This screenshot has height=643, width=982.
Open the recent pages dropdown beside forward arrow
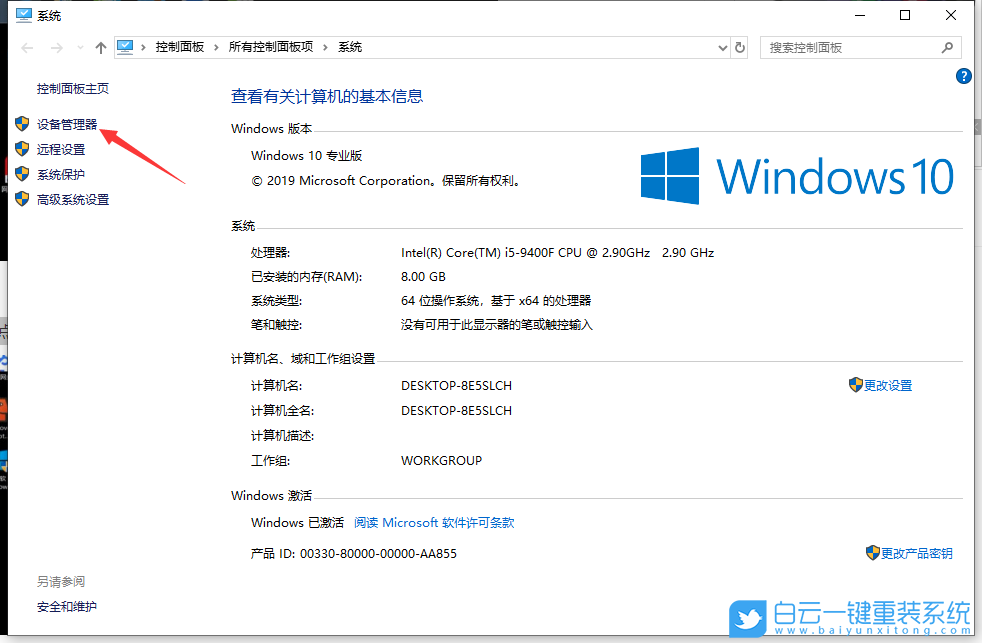point(79,46)
